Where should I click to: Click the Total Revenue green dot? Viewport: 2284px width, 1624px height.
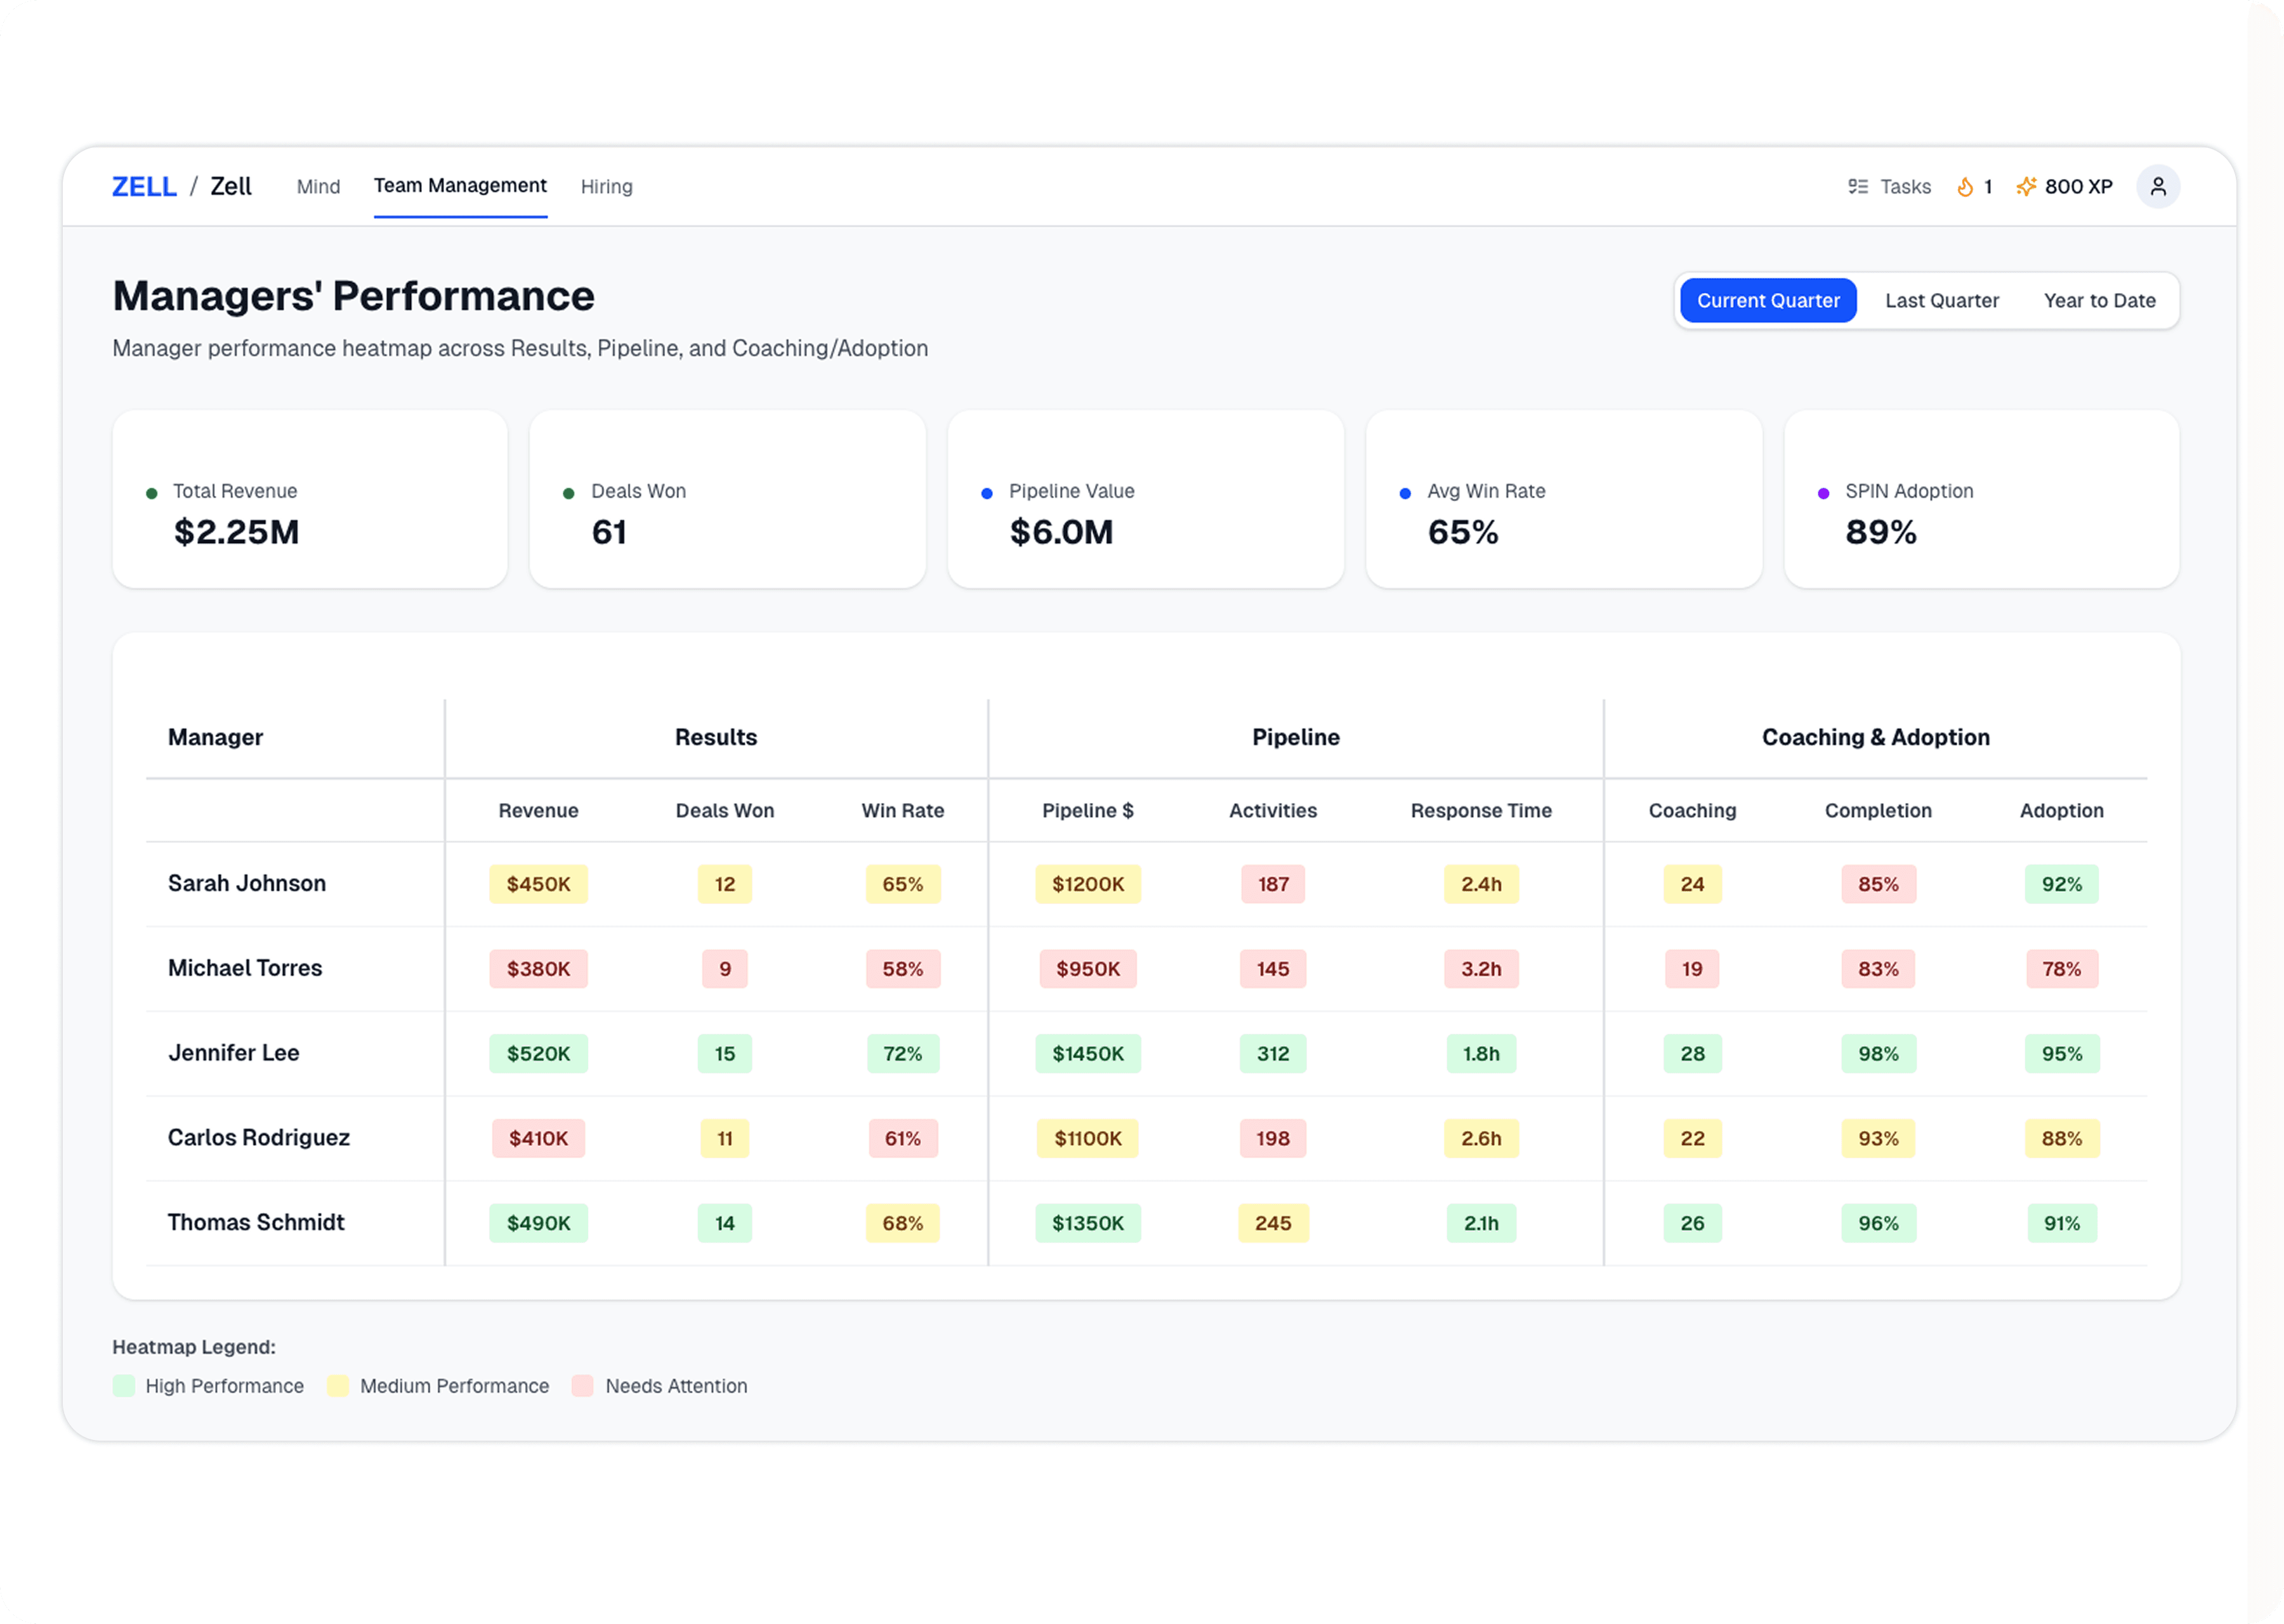tap(152, 493)
